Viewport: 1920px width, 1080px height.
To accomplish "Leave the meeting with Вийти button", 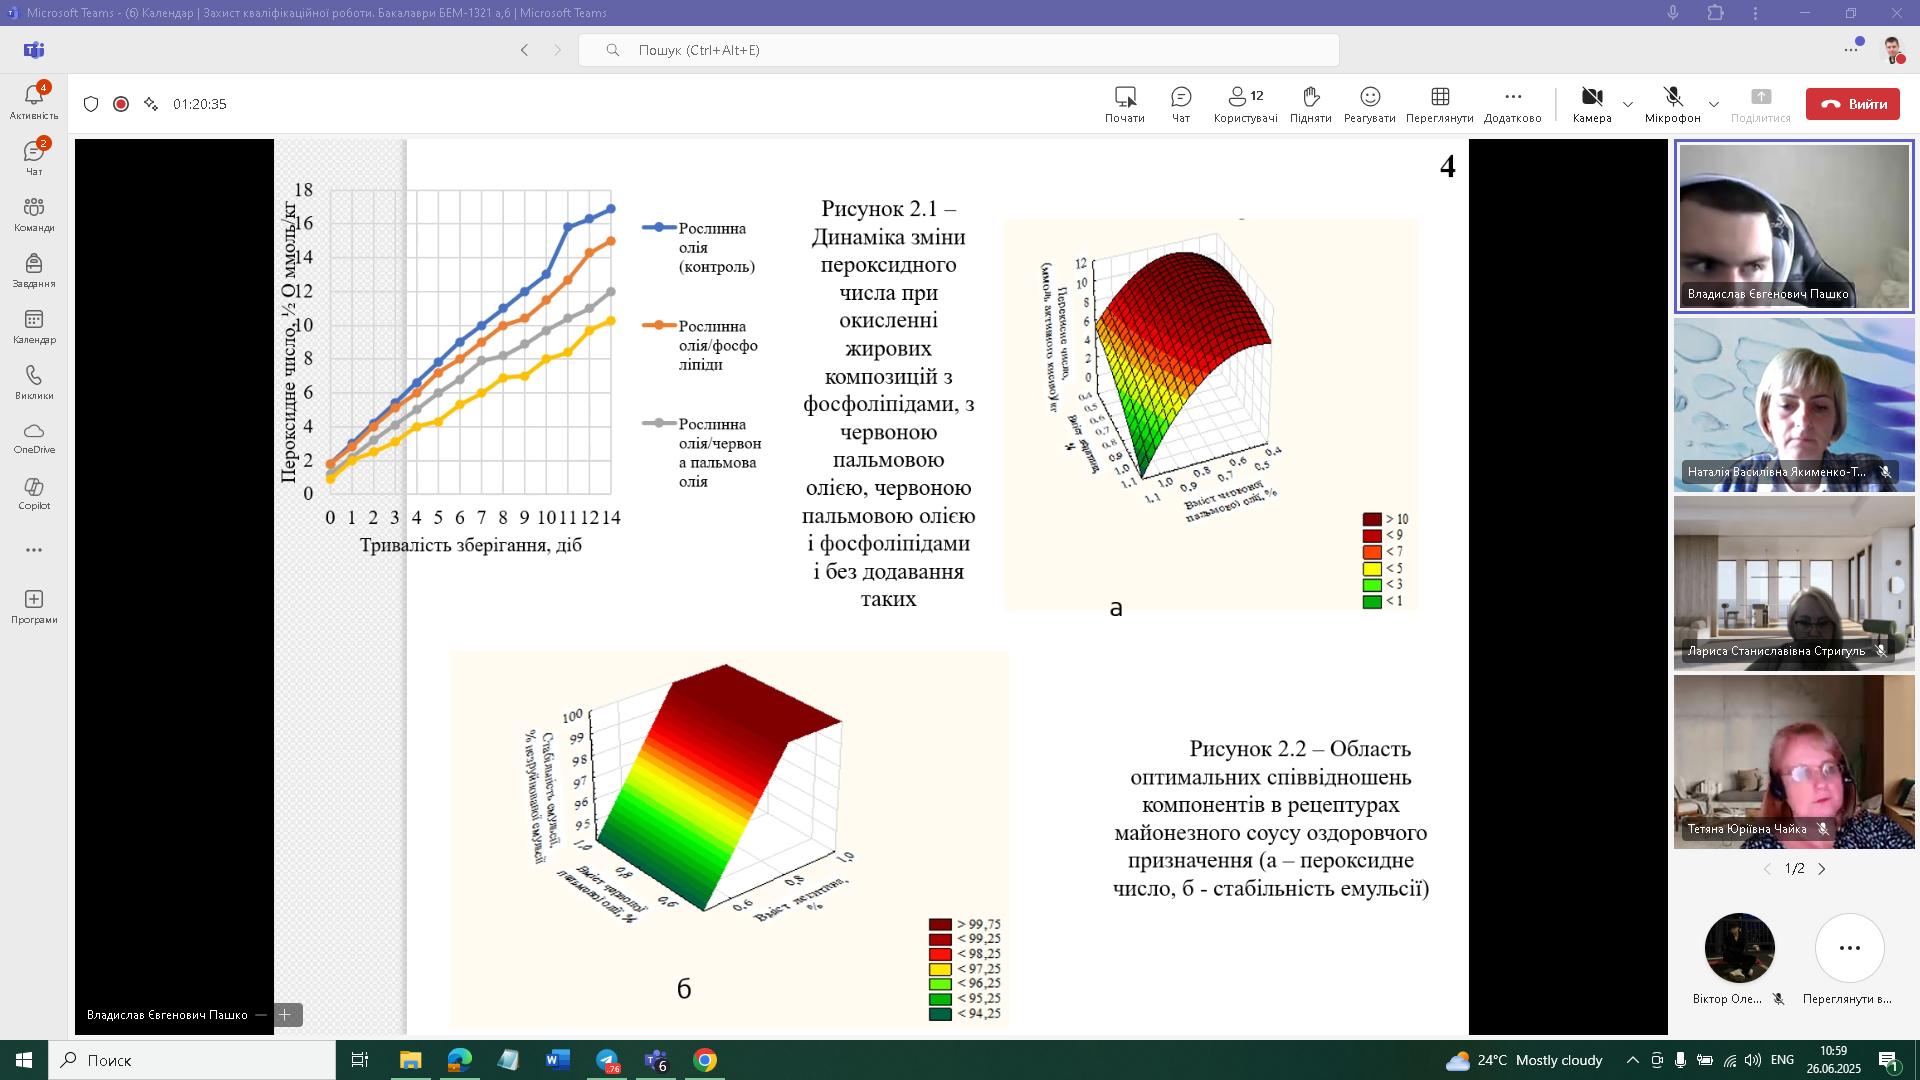I will pyautogui.click(x=1852, y=104).
